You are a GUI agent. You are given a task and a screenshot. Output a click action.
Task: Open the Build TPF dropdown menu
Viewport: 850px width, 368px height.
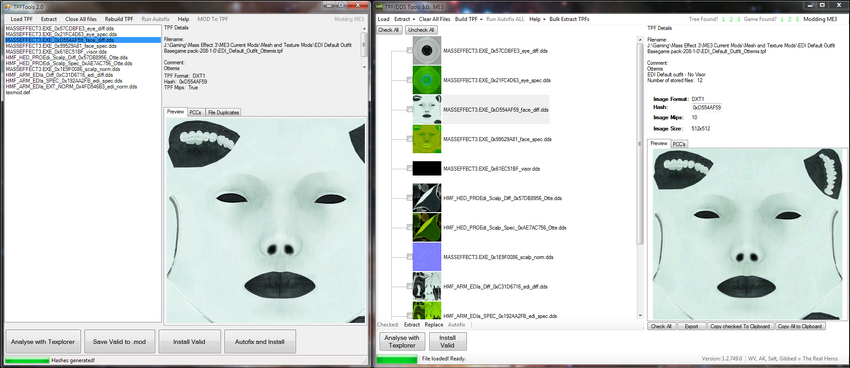pyautogui.click(x=468, y=19)
